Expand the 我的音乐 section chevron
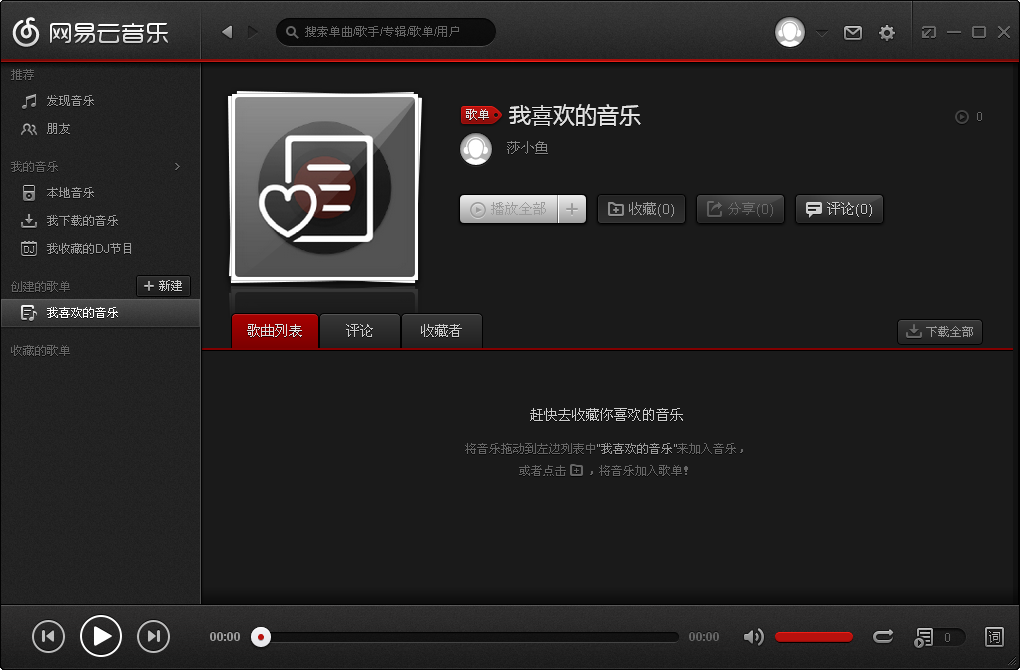This screenshot has width=1020, height=670. click(176, 166)
